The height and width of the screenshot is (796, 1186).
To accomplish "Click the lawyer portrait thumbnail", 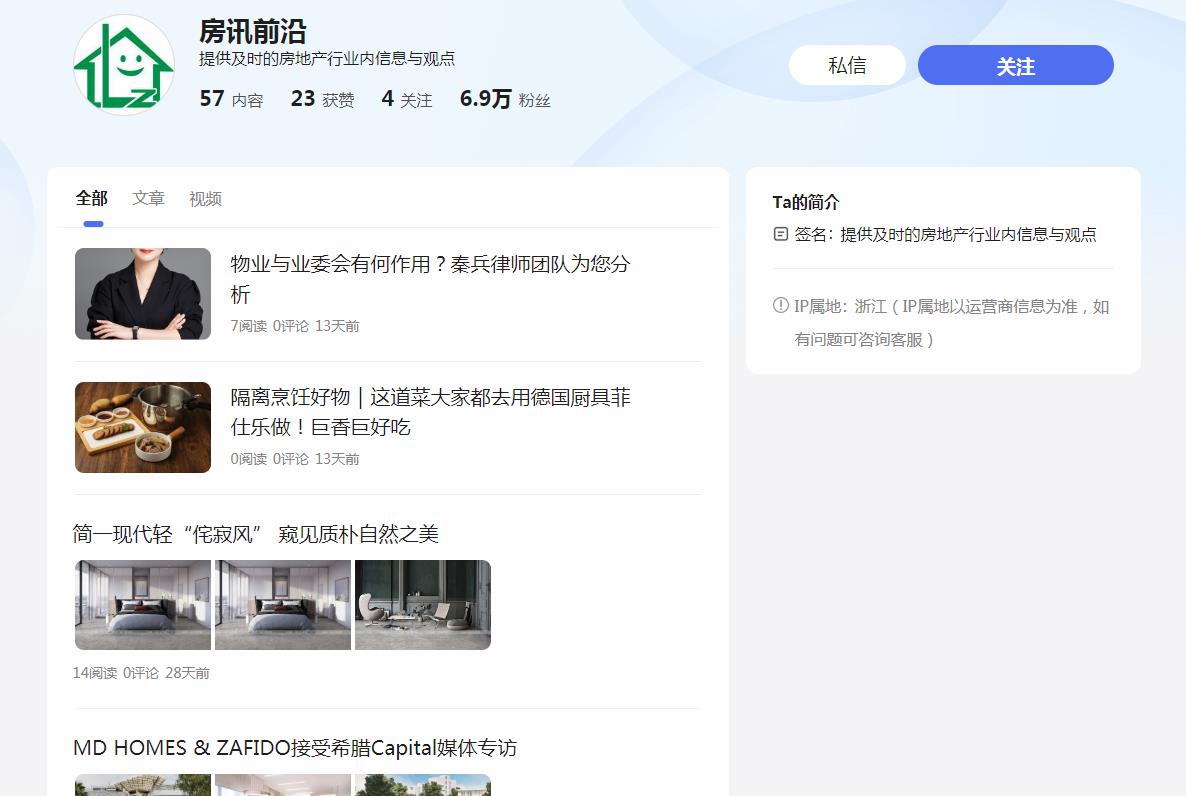I will pyautogui.click(x=143, y=294).
